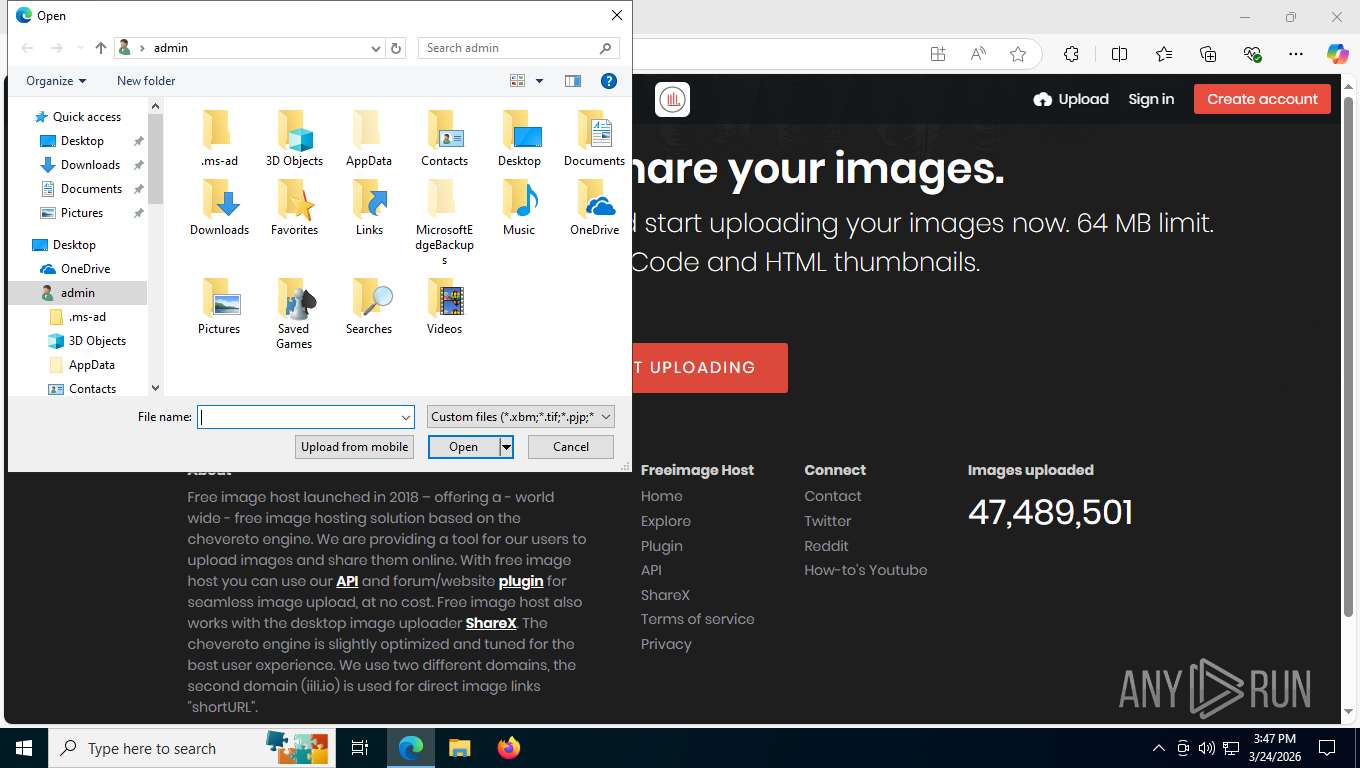Open the file type filter combo box
The width and height of the screenshot is (1360, 768).
pyautogui.click(x=521, y=417)
